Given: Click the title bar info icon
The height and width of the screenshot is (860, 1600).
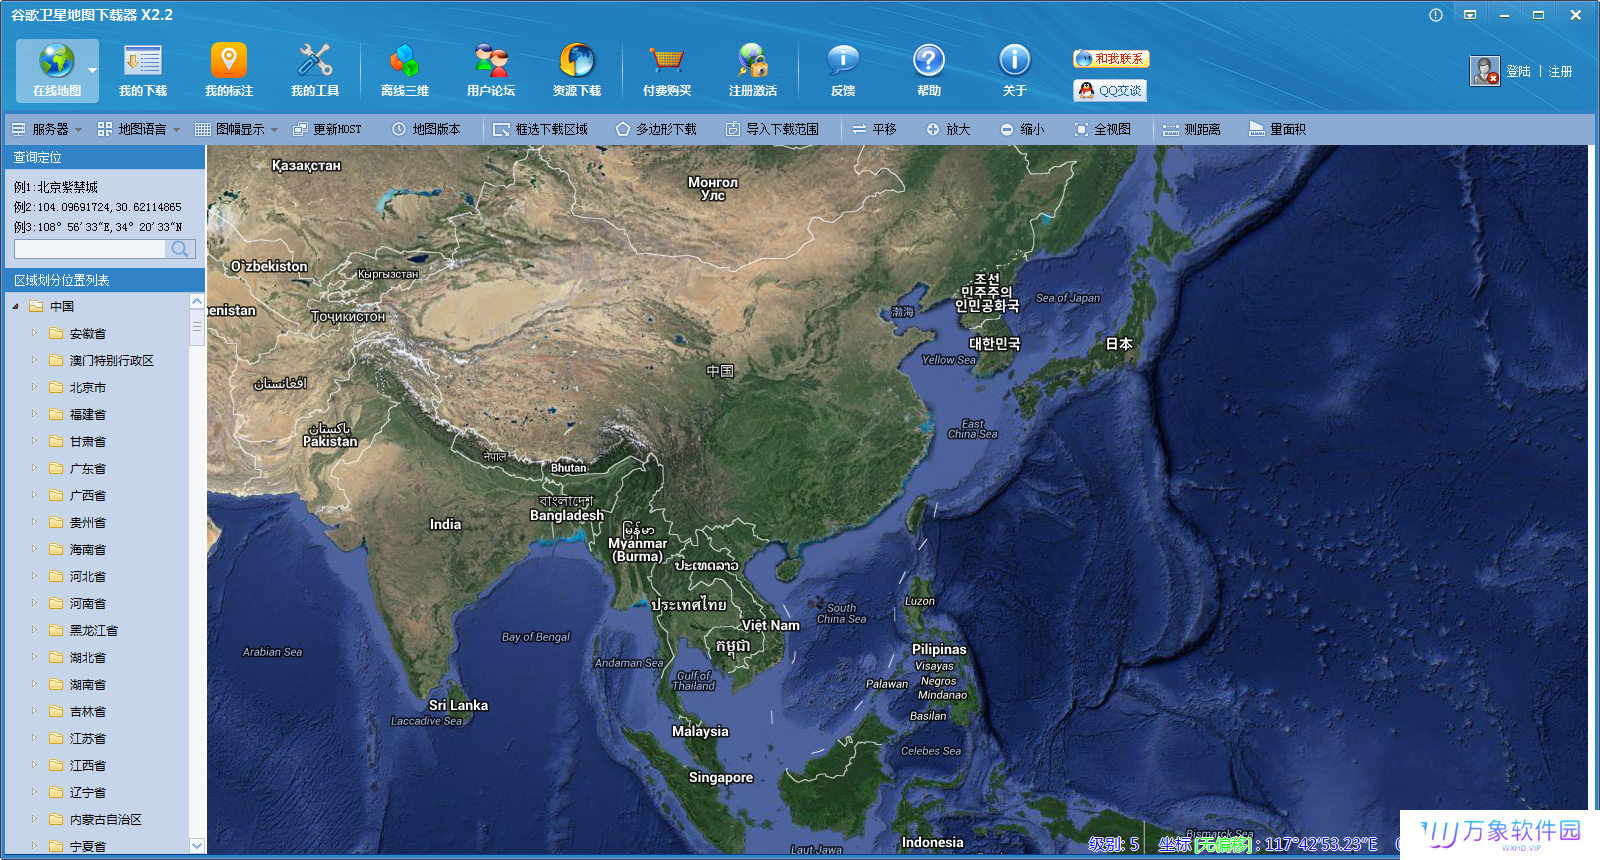Looking at the screenshot, I should pos(1436,15).
